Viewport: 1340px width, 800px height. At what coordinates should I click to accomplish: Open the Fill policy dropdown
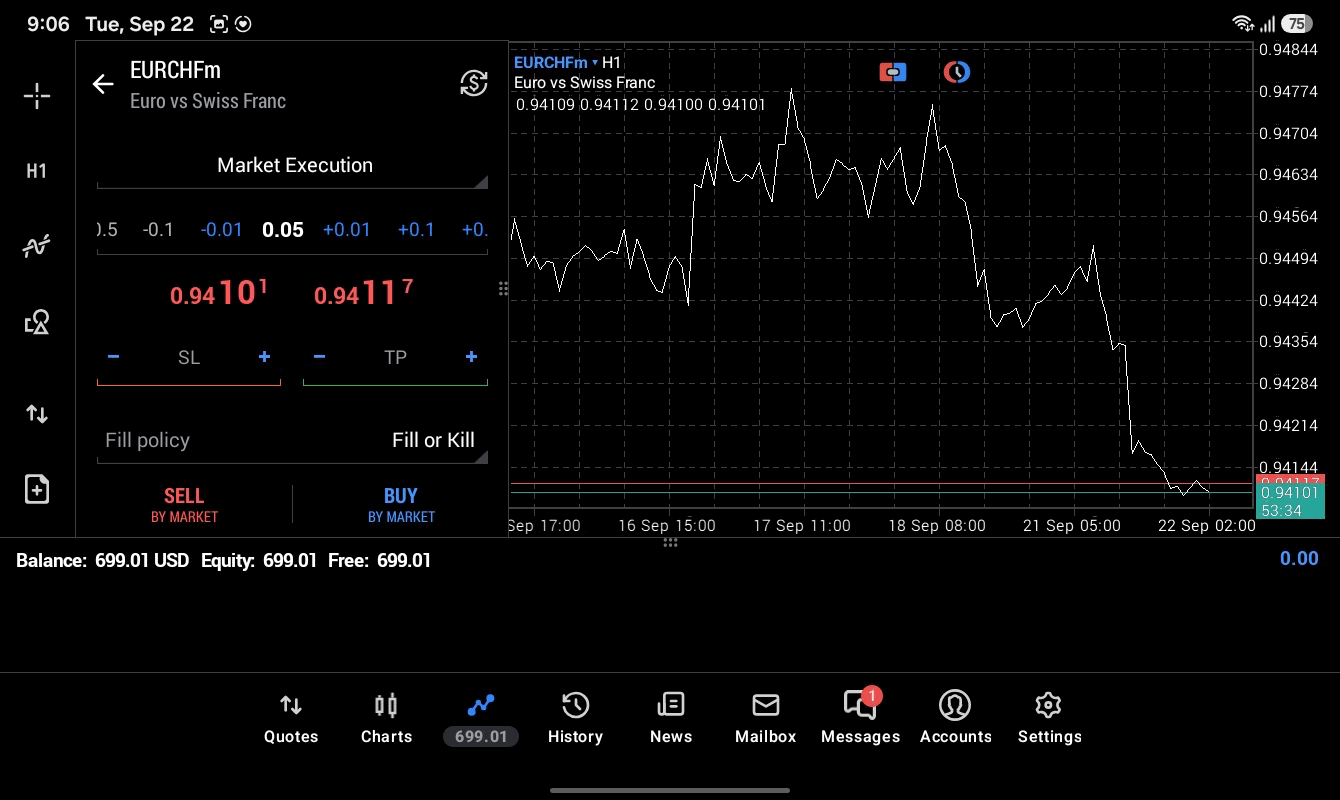tap(292, 441)
